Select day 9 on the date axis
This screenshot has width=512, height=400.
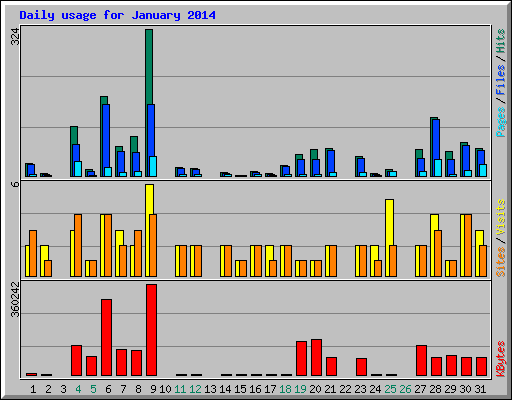coord(153,389)
